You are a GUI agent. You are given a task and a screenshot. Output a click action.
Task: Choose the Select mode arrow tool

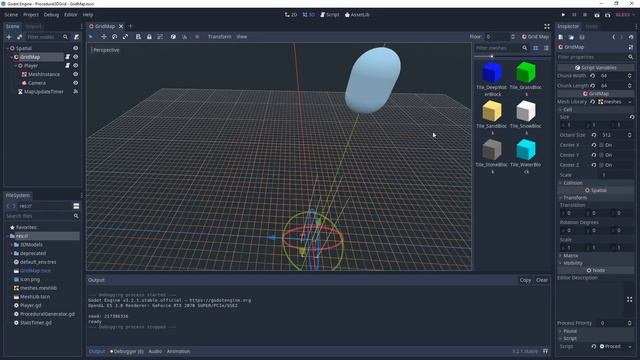pos(91,37)
